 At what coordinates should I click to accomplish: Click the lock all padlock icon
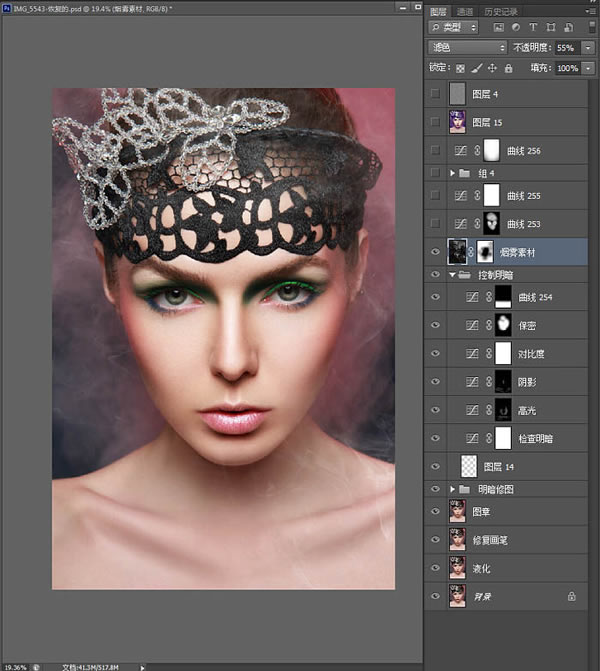click(x=508, y=68)
